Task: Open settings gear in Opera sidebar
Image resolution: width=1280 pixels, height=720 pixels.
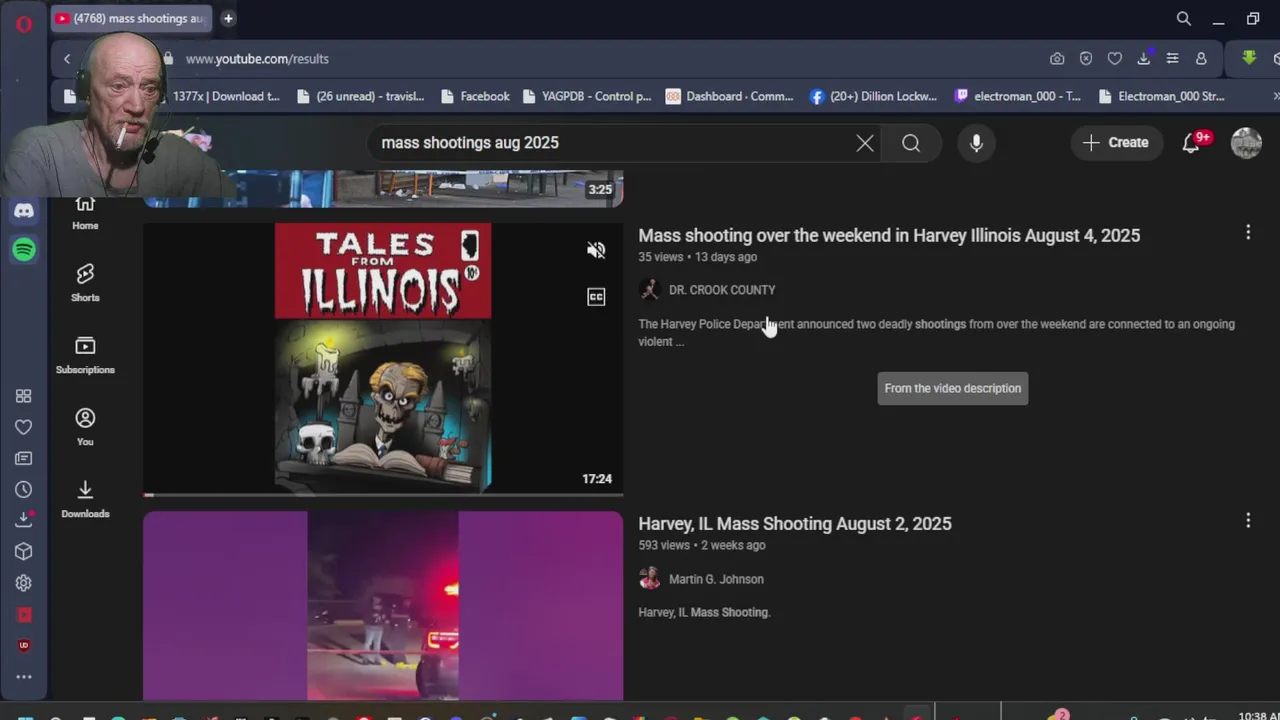Action: click(x=24, y=583)
